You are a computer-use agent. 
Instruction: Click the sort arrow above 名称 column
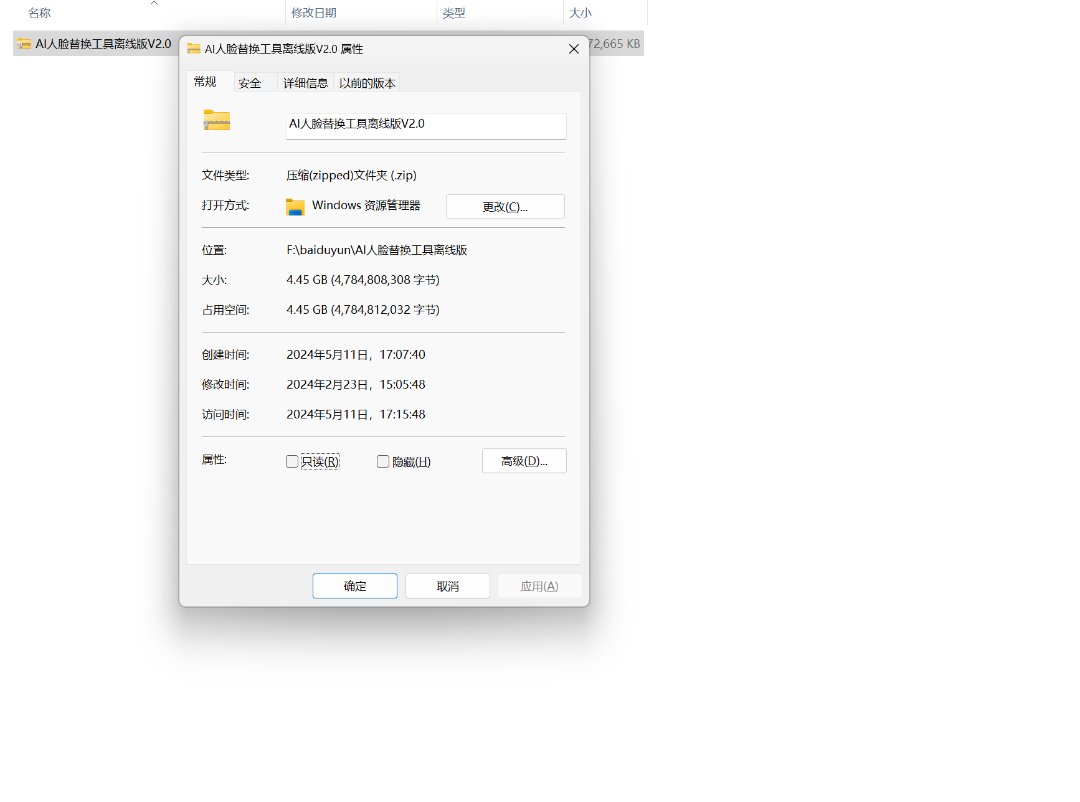click(x=153, y=4)
